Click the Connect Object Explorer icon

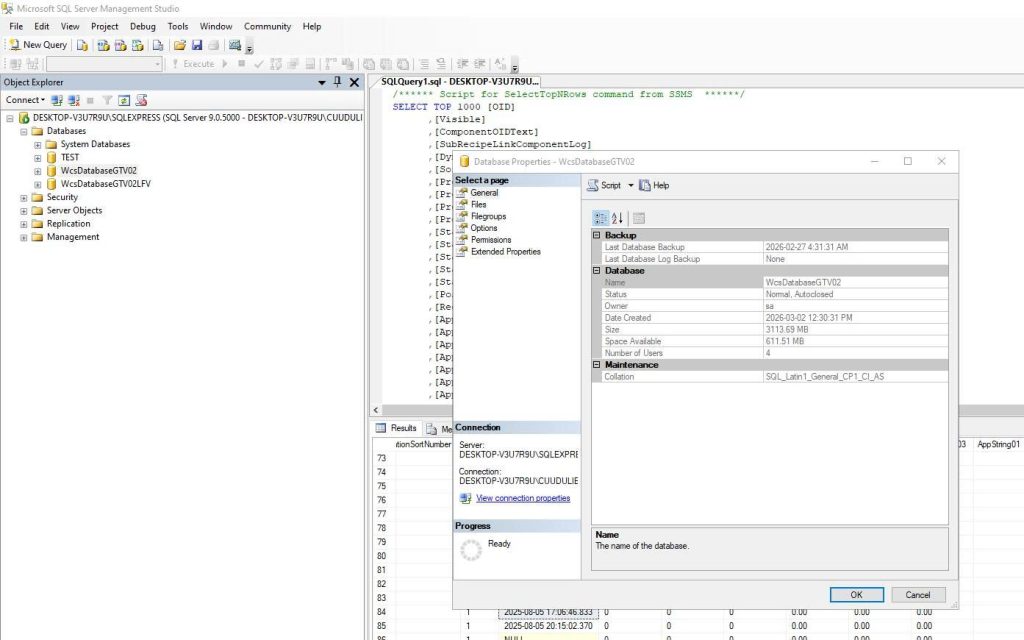[57, 100]
